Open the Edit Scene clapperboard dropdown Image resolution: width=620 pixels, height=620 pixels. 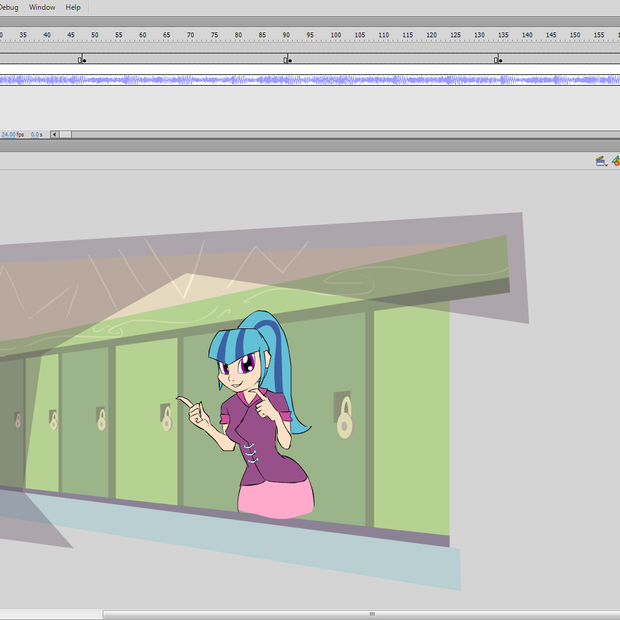(x=601, y=160)
